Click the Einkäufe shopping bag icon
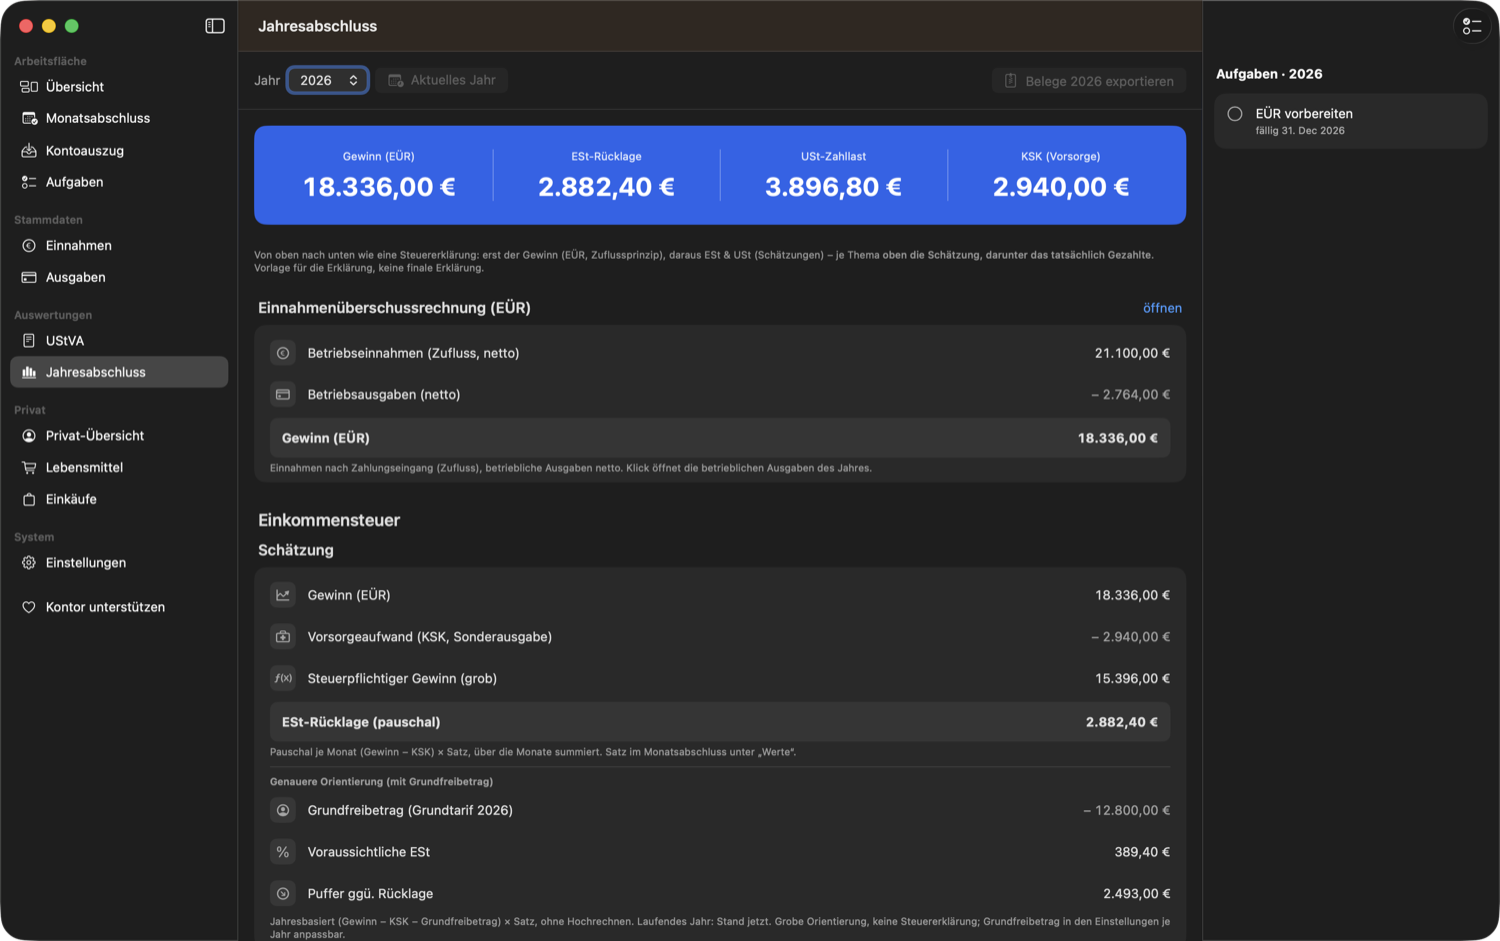Image resolution: width=1500 pixels, height=941 pixels. pos(29,499)
